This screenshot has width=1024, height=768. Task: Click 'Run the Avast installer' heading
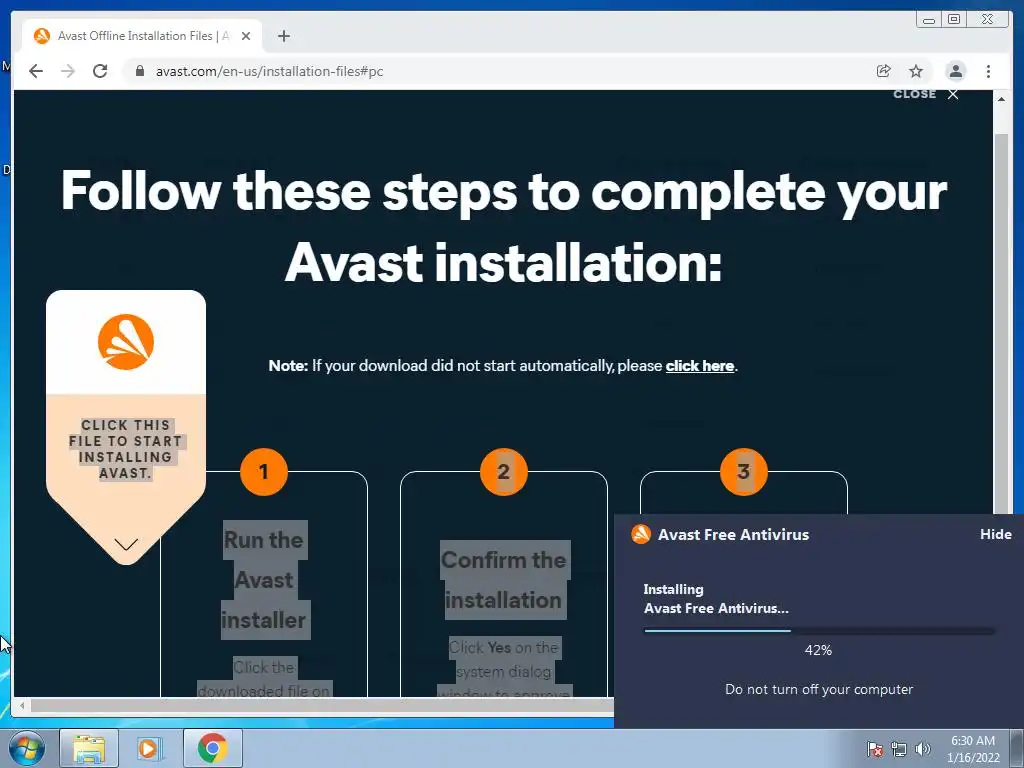point(264,580)
